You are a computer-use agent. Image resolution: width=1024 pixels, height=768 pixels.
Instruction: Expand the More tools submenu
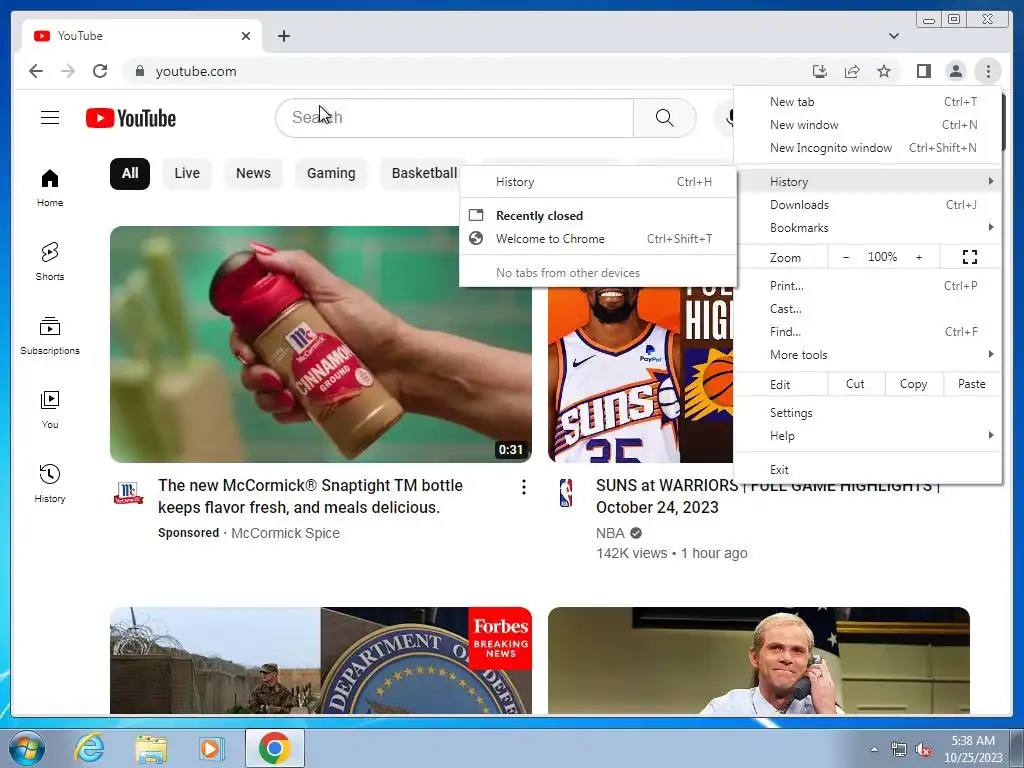point(868,355)
